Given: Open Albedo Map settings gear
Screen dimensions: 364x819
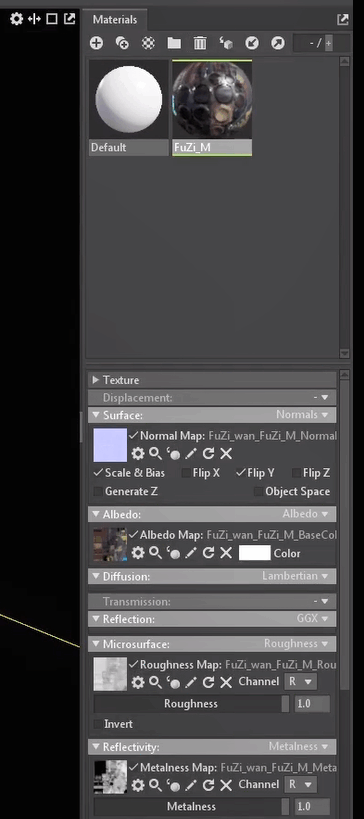Looking at the screenshot, I should coord(138,553).
